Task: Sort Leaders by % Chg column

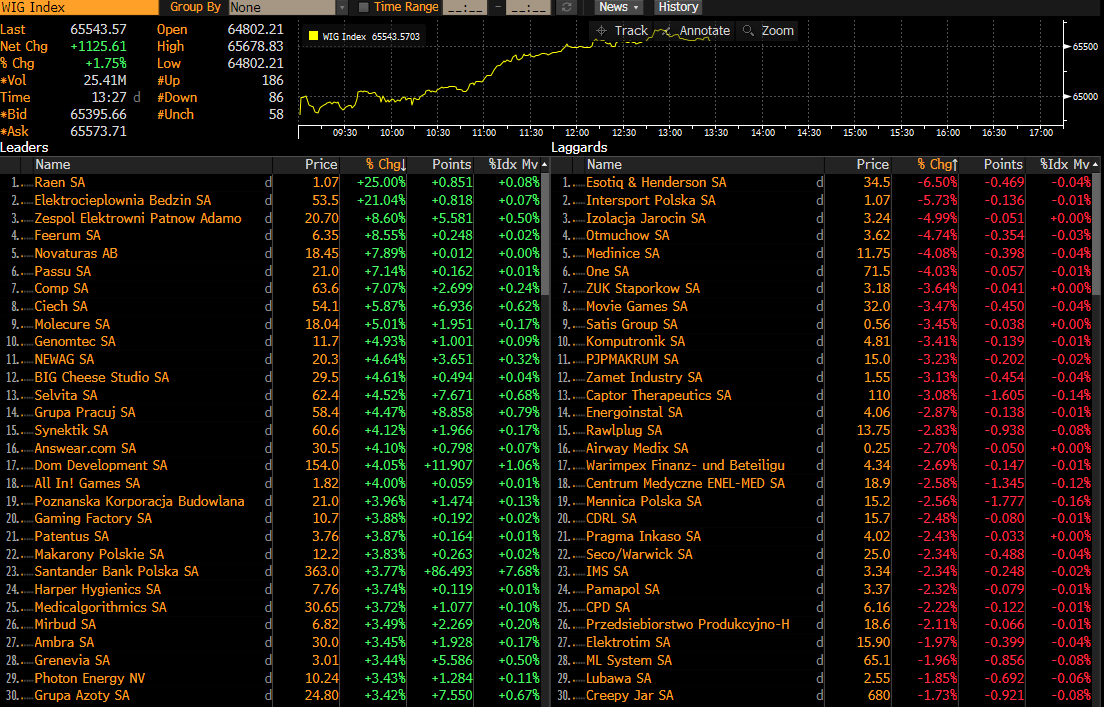Action: [384, 165]
